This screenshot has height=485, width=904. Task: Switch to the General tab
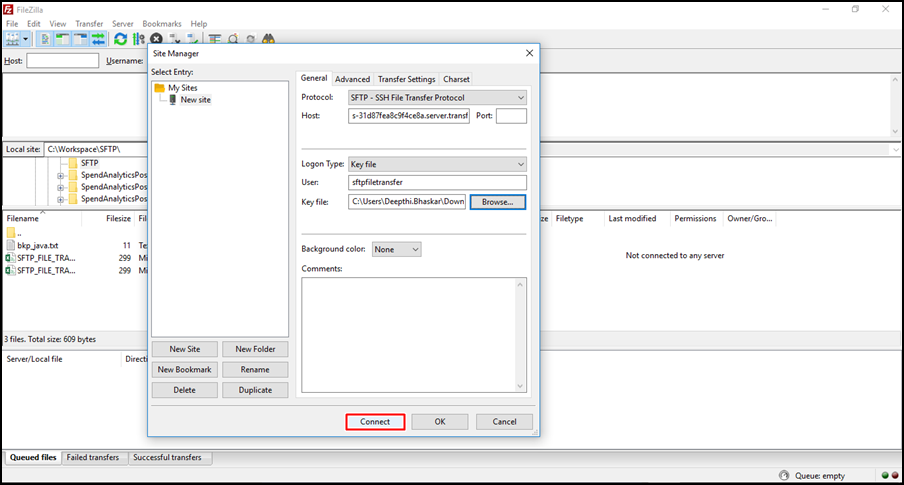coord(314,78)
